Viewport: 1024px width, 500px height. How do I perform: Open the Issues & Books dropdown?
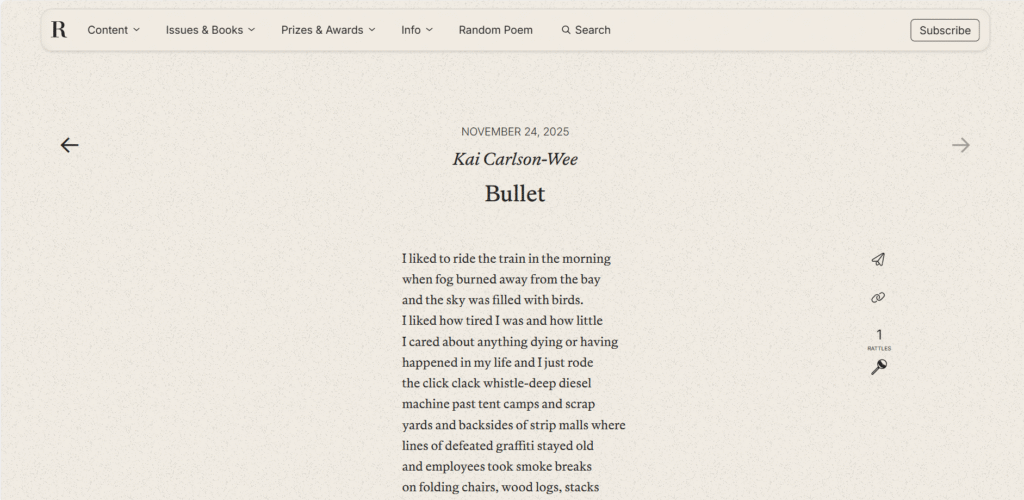point(210,30)
